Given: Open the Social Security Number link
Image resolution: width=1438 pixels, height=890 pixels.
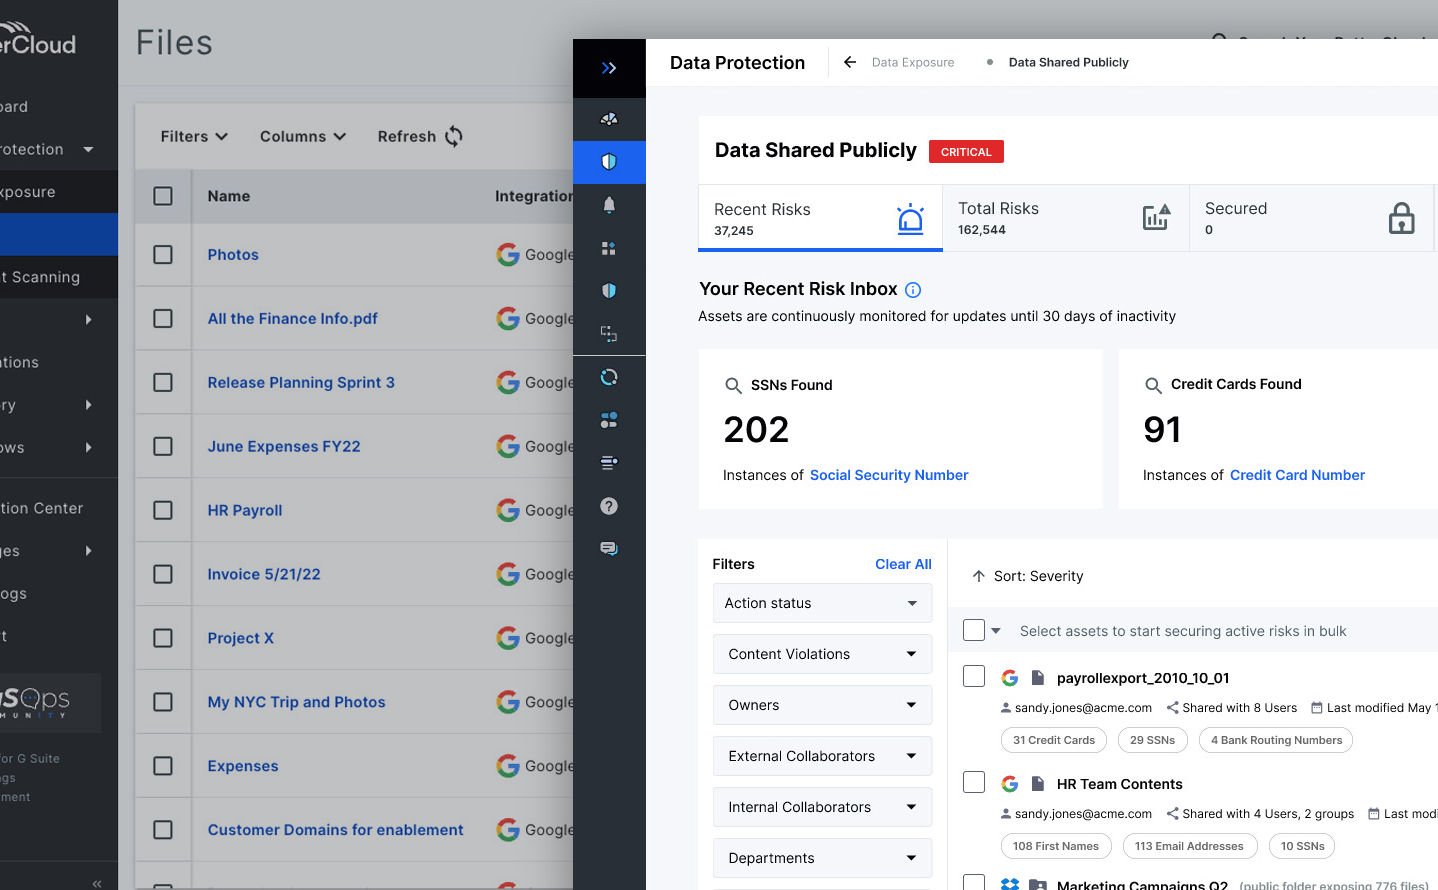Looking at the screenshot, I should pyautogui.click(x=889, y=475).
